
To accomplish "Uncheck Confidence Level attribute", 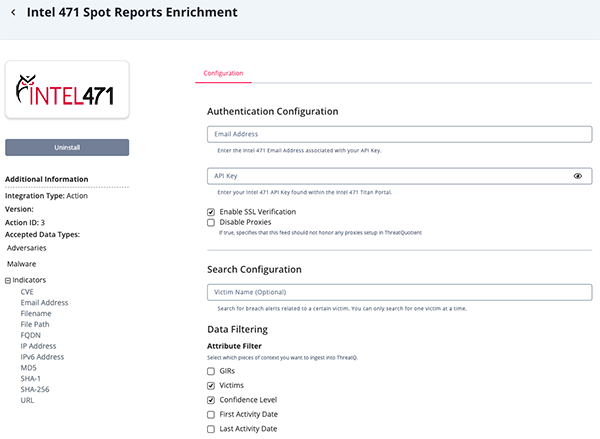I will (x=211, y=400).
